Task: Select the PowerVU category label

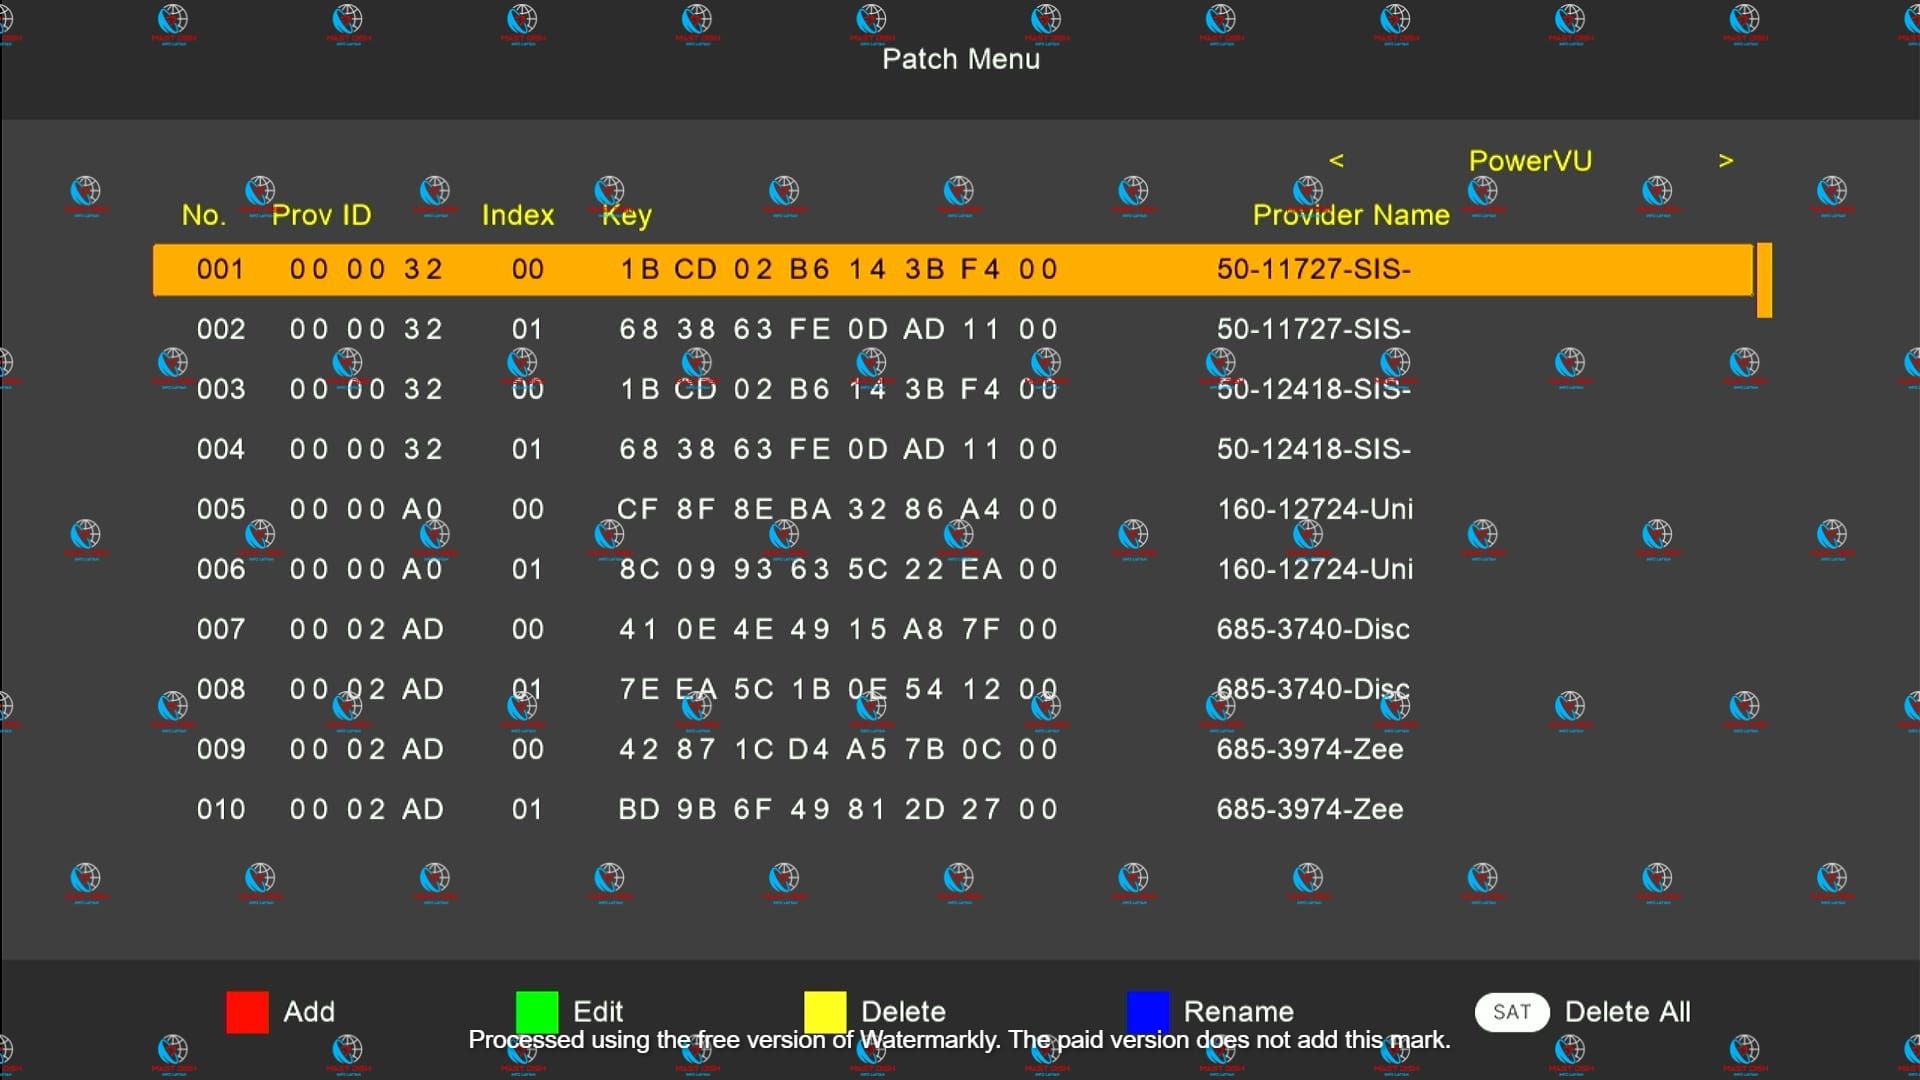Action: point(1529,161)
